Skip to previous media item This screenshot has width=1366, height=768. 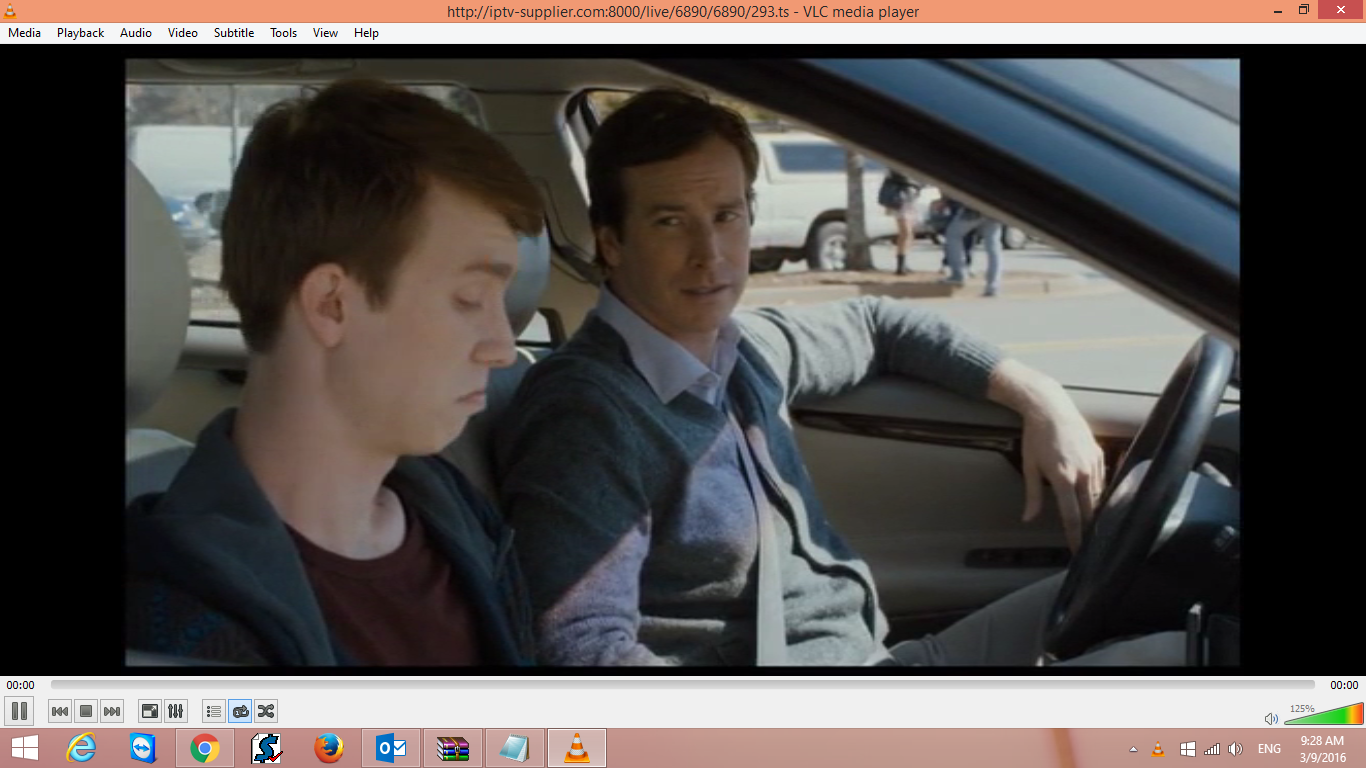pyautogui.click(x=60, y=711)
